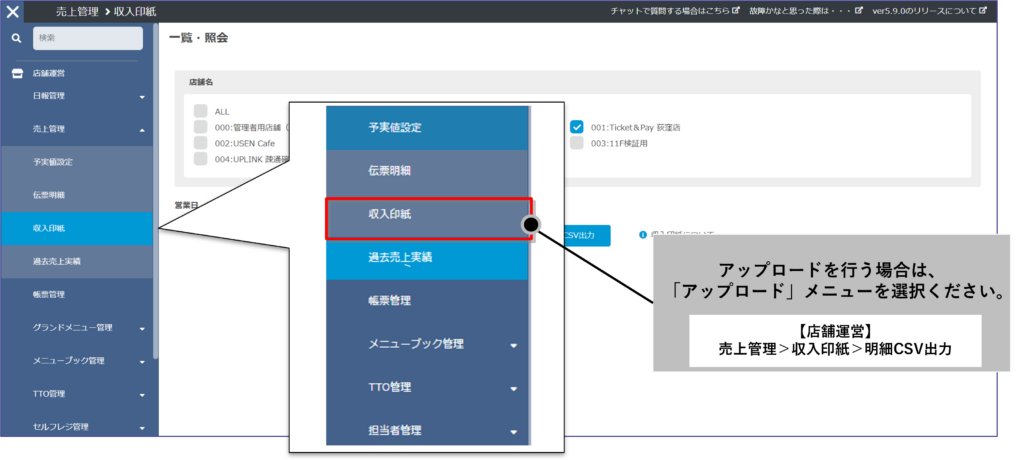
Task: Expand the セルフレジ管理 dropdown arrow
Action: (142, 429)
